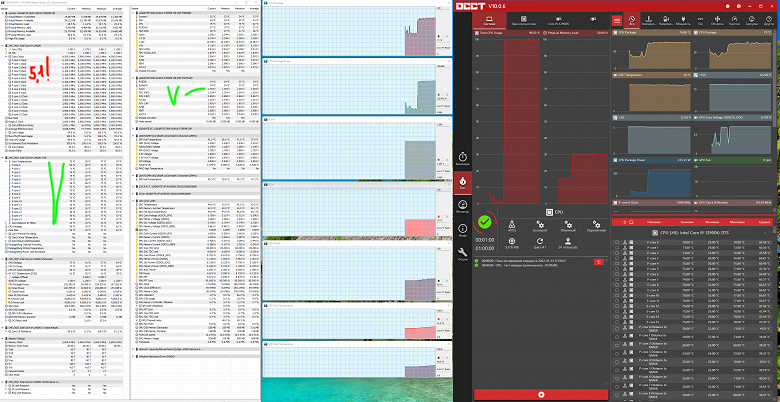Click the color swatch in CPU Package graph window

pyautogui.click(x=438, y=37)
